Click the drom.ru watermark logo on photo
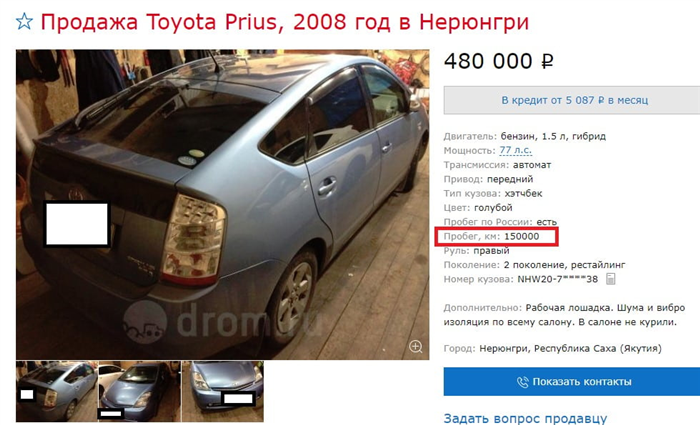This screenshot has height=425, width=700. click(x=222, y=321)
